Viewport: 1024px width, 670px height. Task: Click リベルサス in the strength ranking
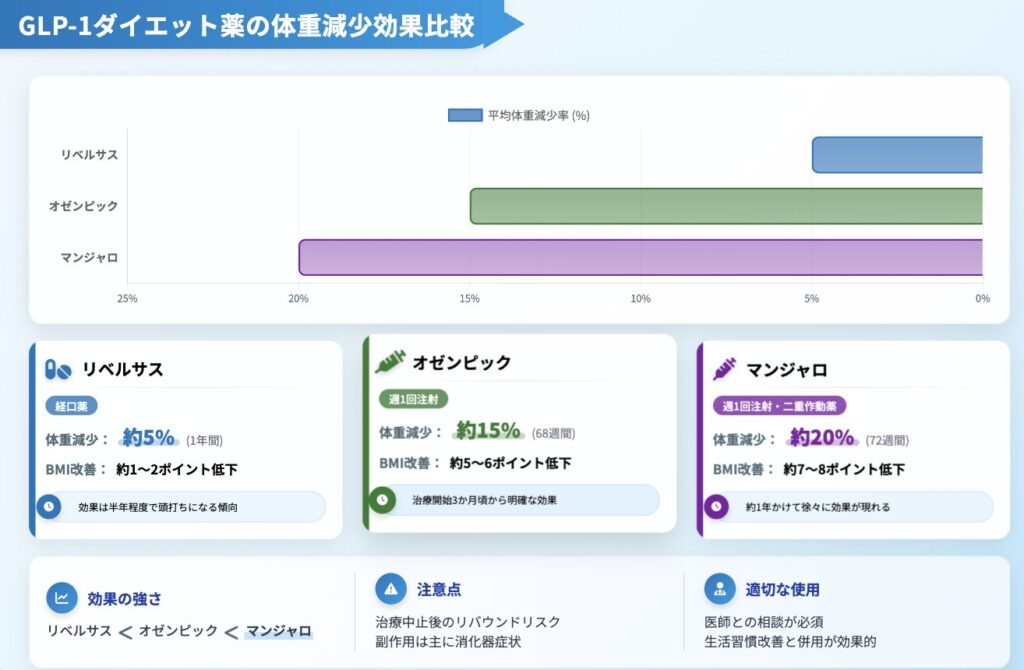(x=79, y=631)
